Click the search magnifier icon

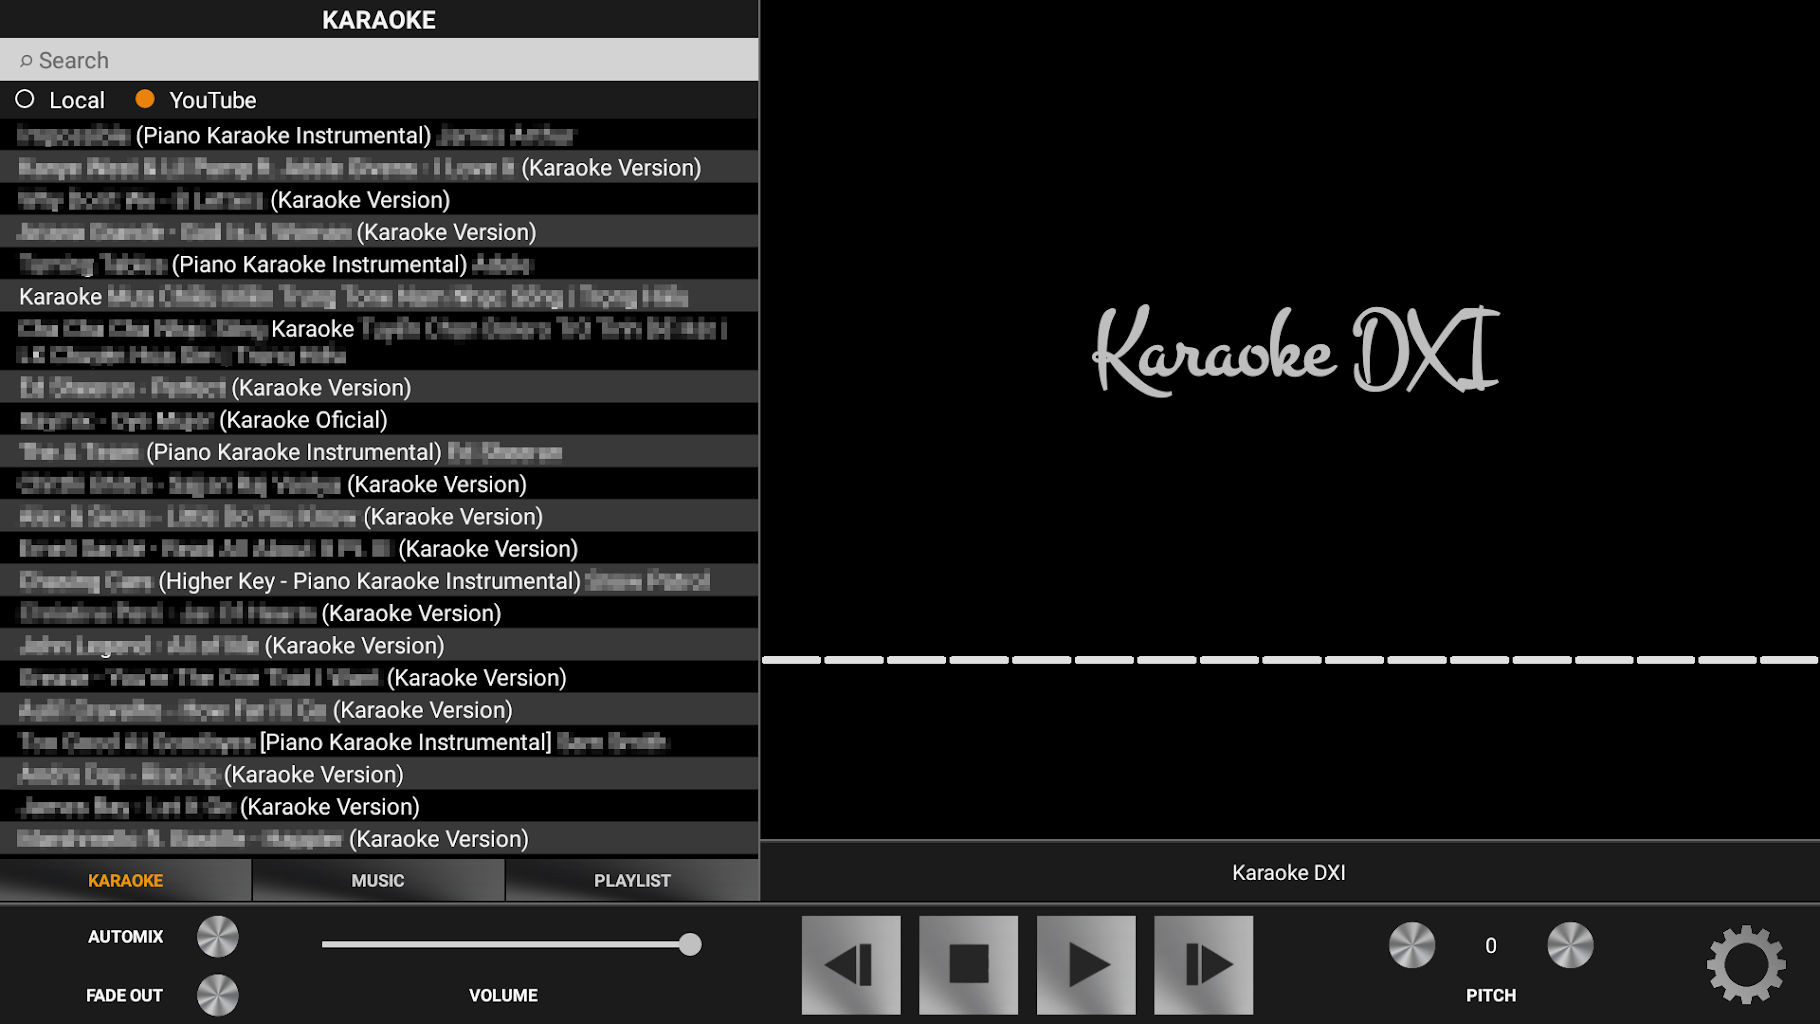click(26, 61)
